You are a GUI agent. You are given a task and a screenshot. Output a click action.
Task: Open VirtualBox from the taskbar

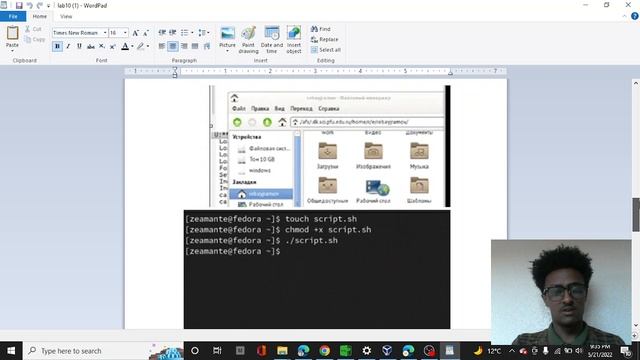tap(387, 351)
